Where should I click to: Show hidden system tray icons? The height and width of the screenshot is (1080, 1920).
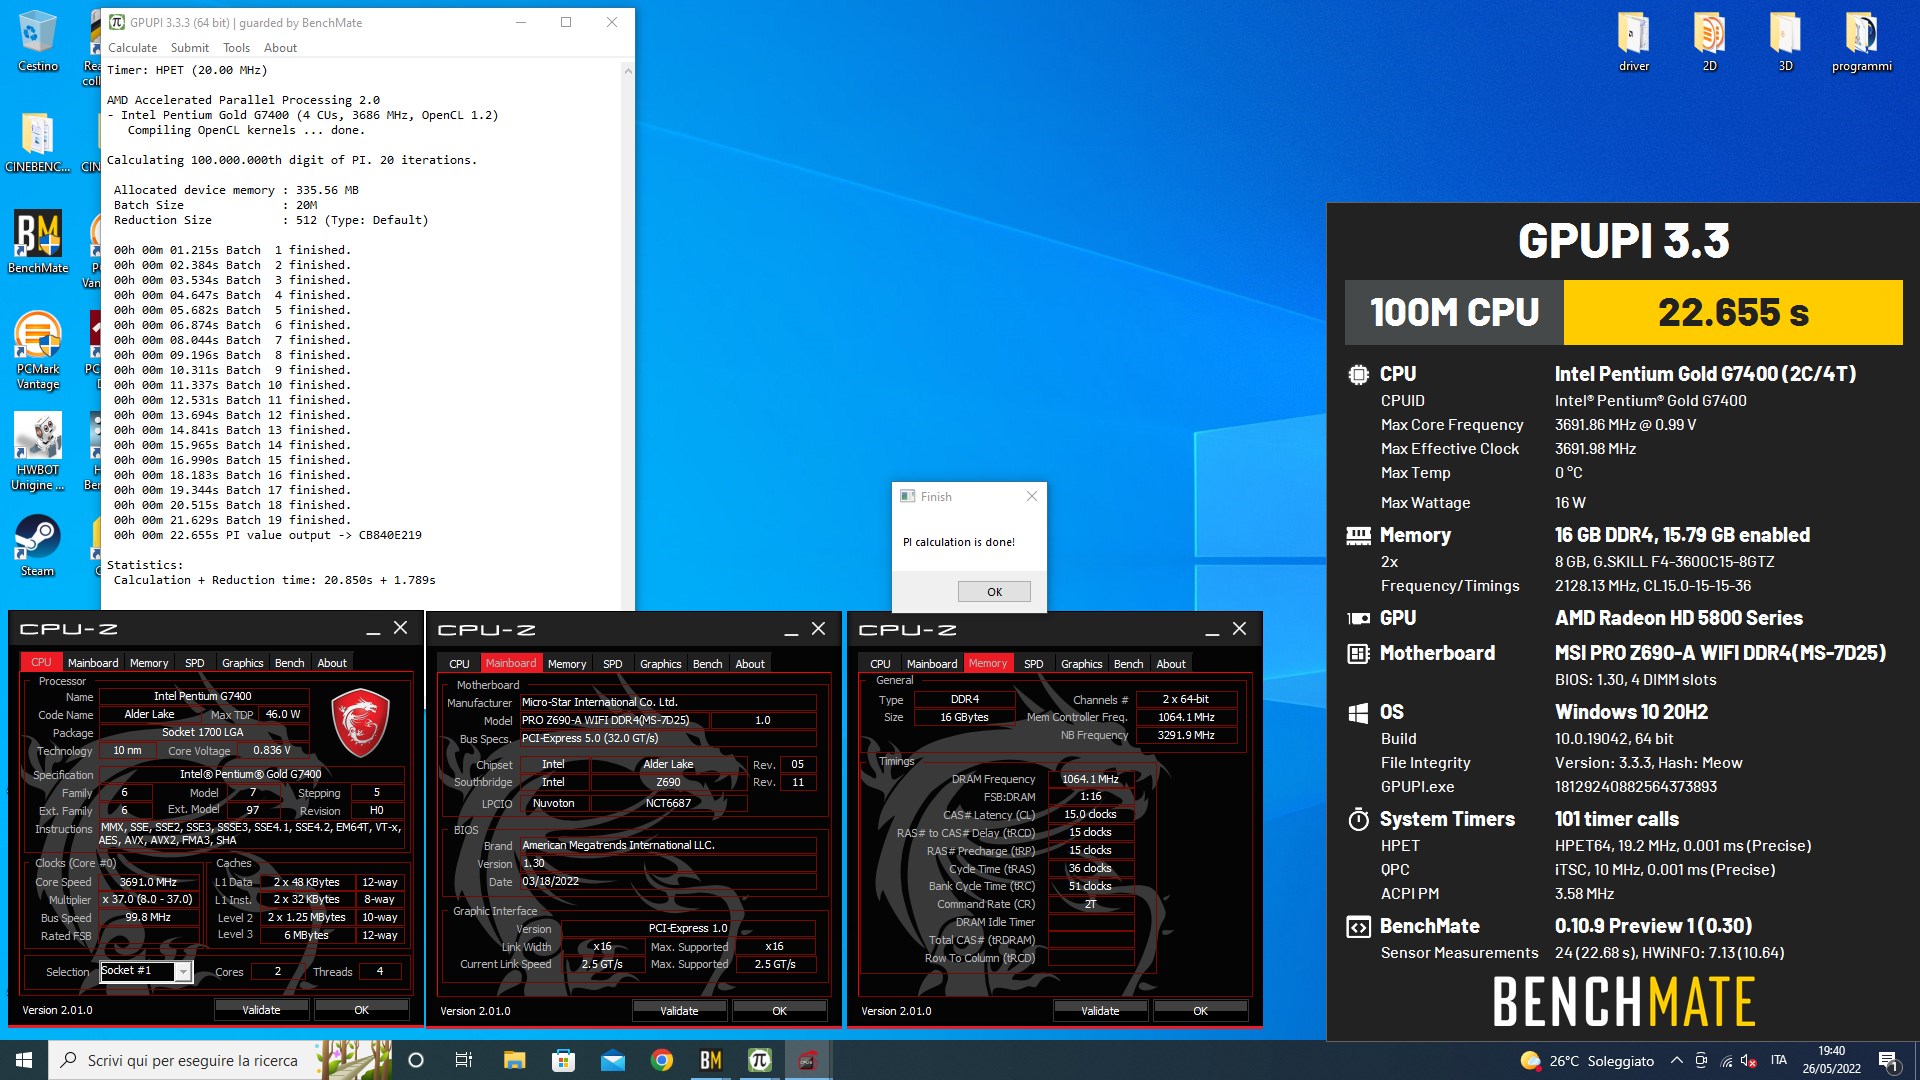pyautogui.click(x=1676, y=1060)
